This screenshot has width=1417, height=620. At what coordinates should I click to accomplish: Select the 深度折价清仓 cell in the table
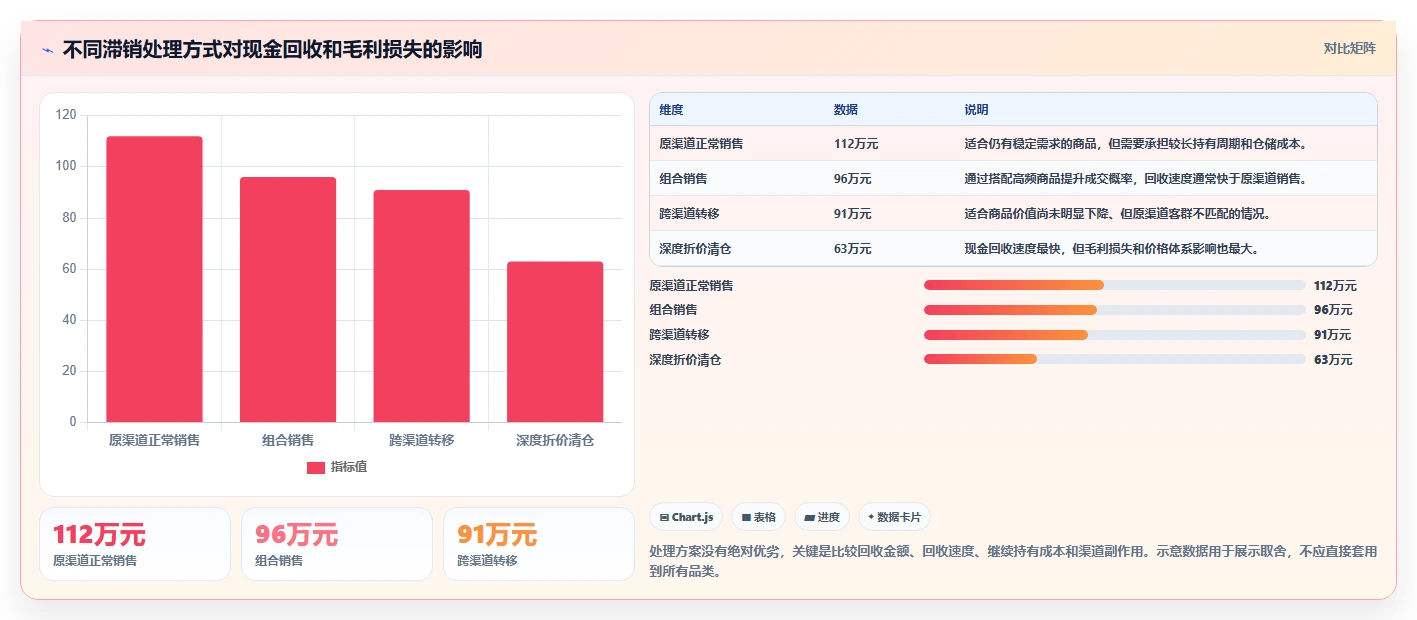pos(695,249)
